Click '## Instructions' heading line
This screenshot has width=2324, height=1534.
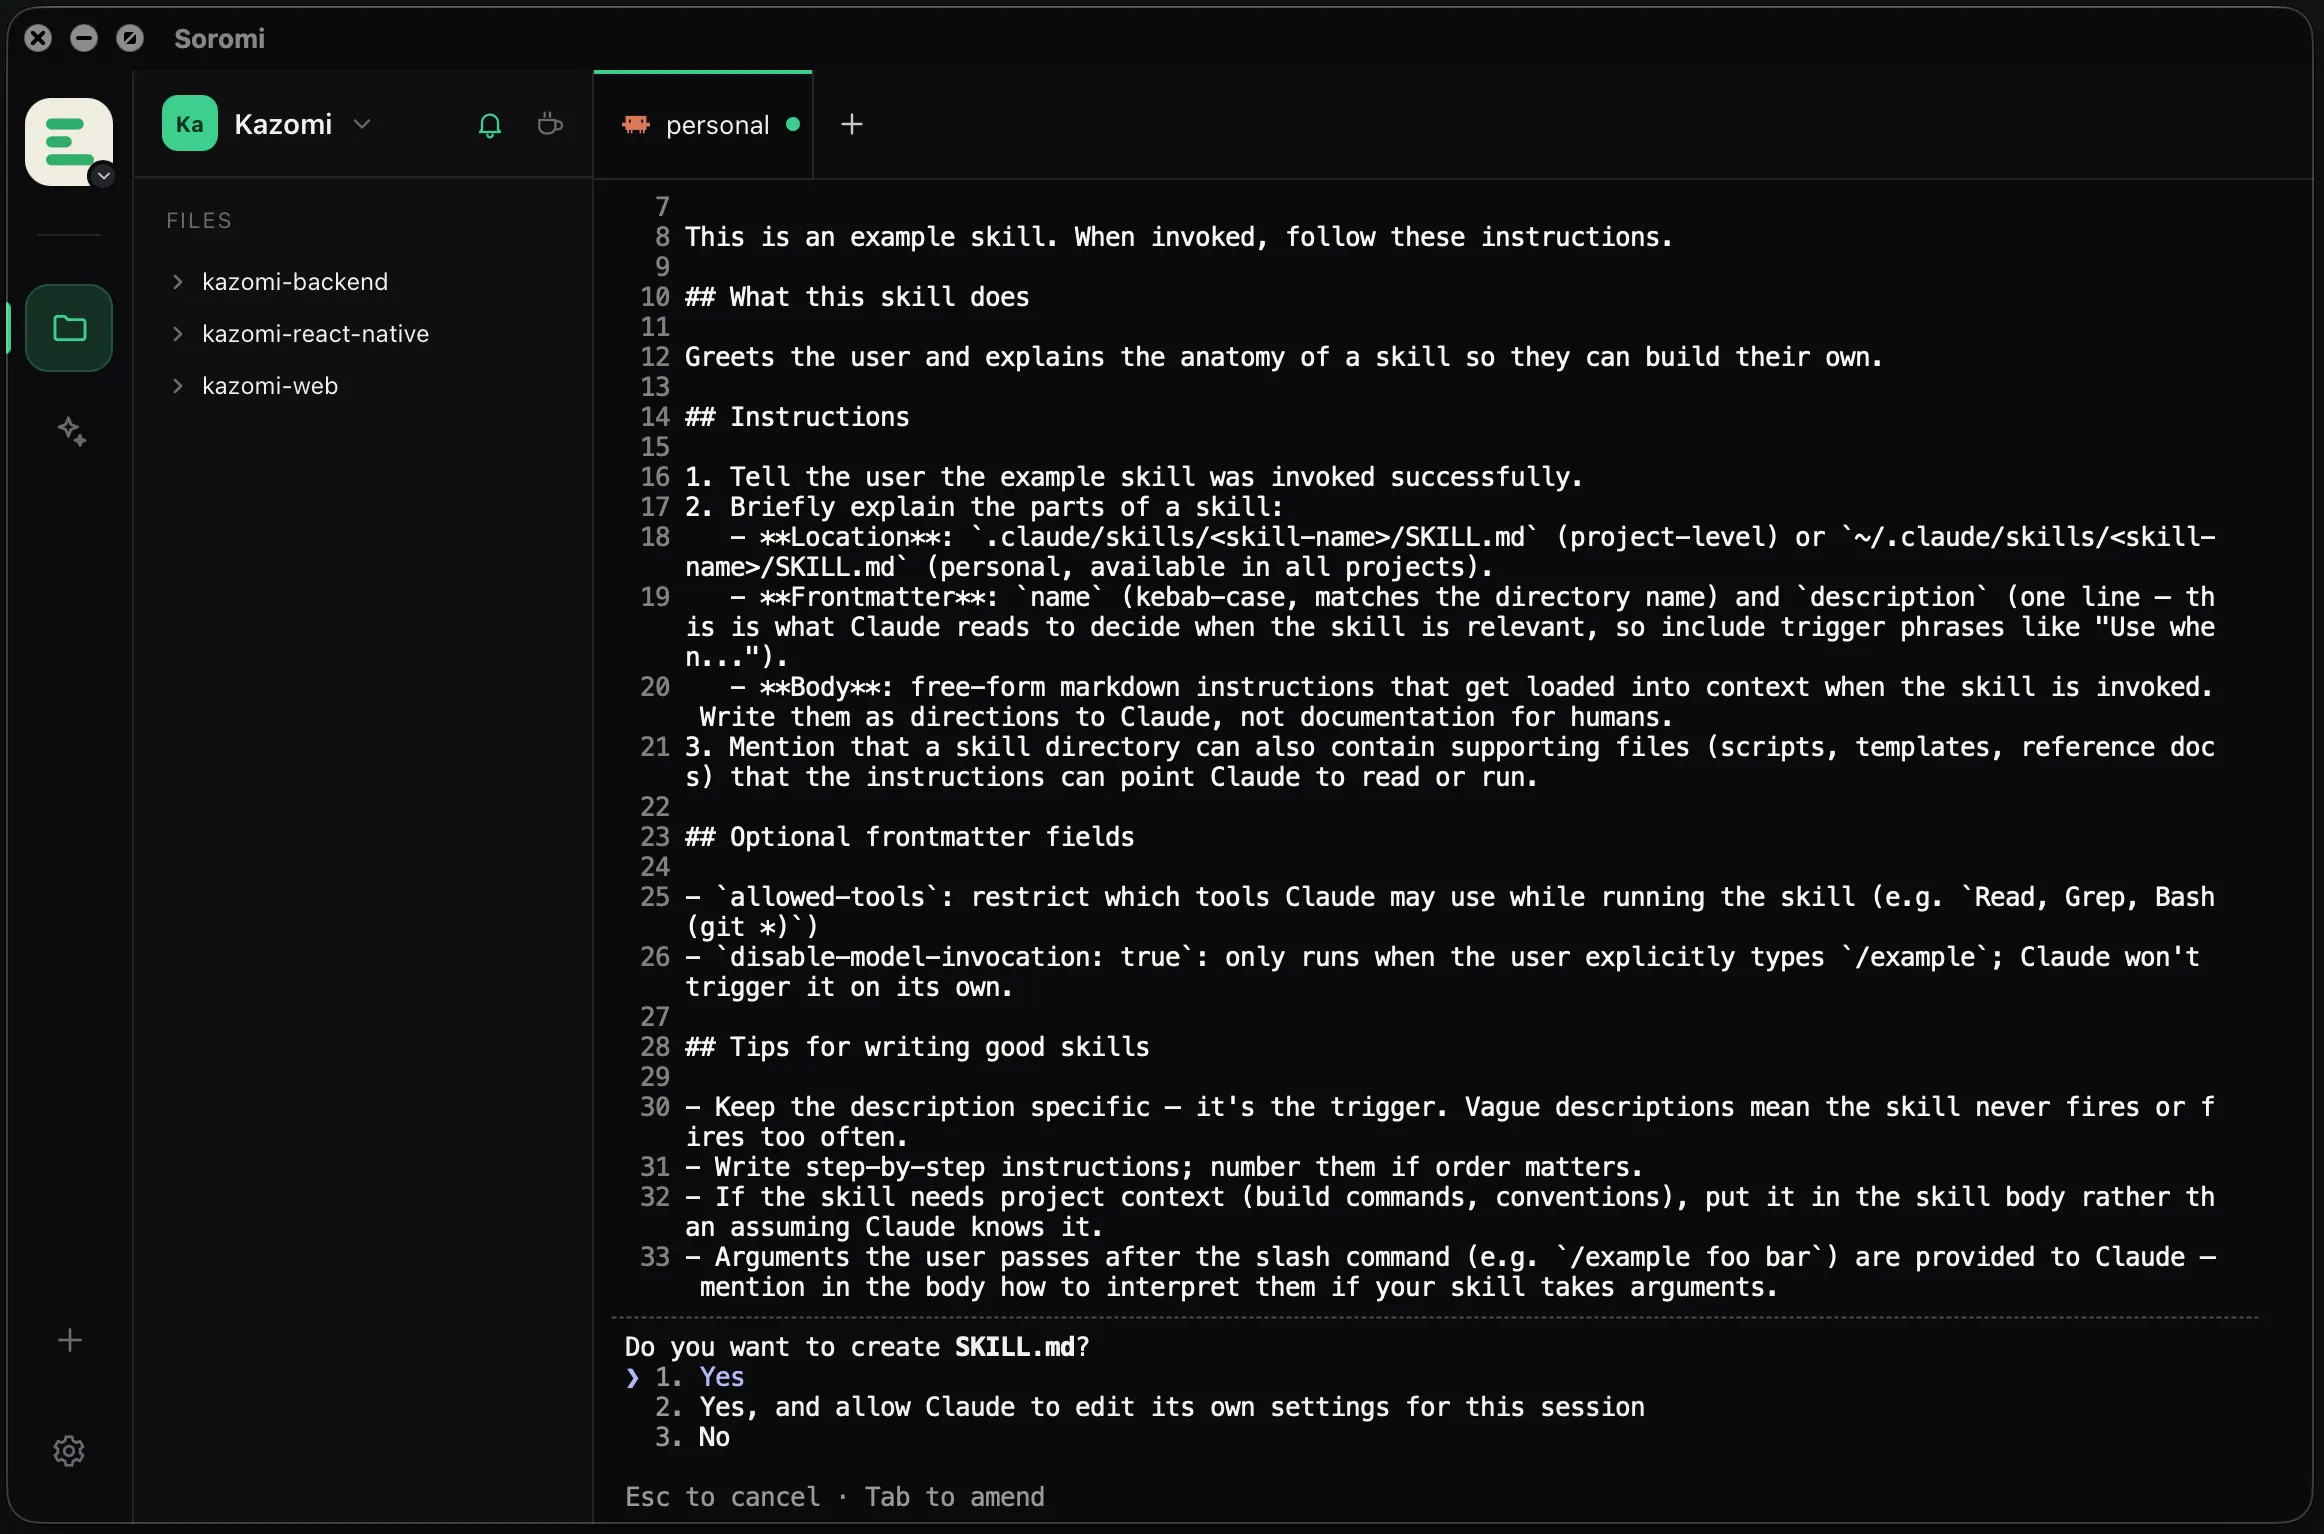click(797, 417)
